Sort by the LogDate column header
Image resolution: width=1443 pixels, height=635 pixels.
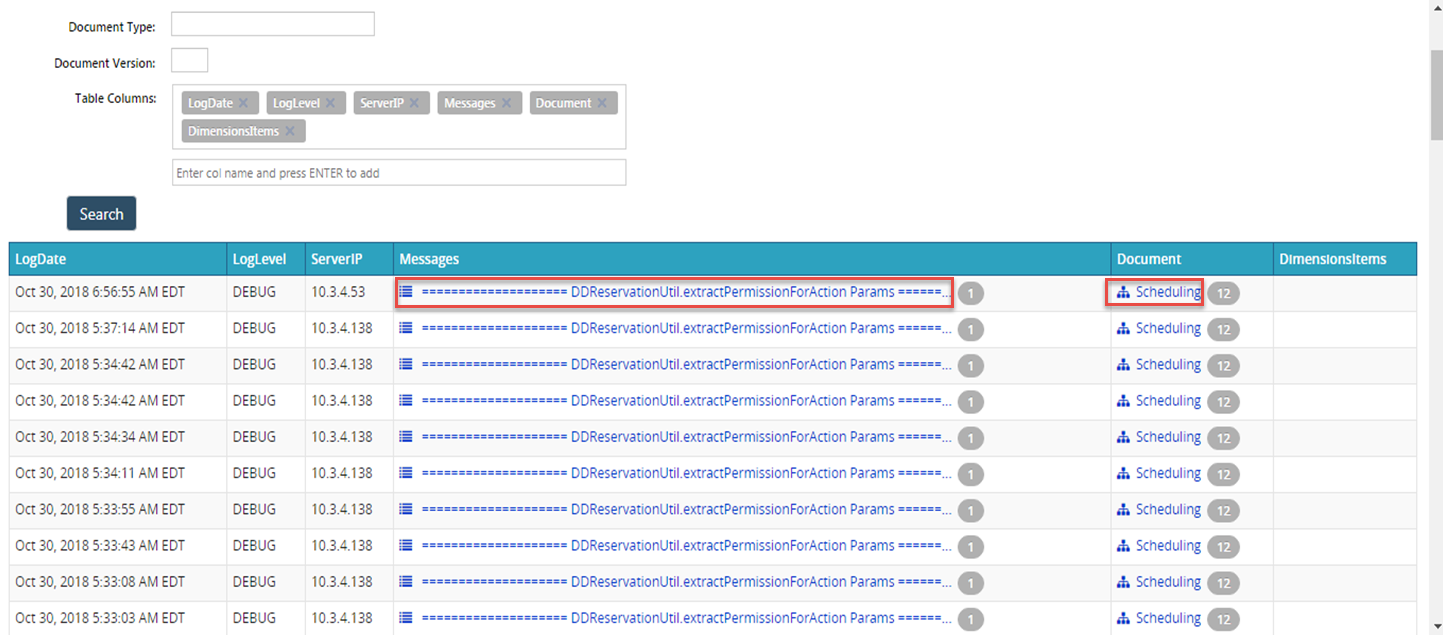pos(41,259)
